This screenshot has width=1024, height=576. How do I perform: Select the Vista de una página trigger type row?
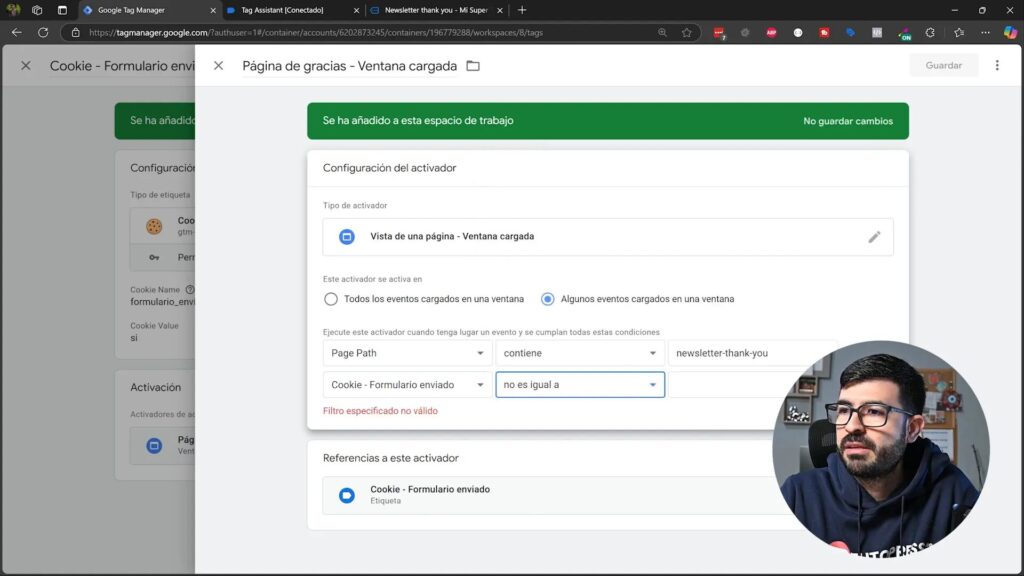(608, 236)
